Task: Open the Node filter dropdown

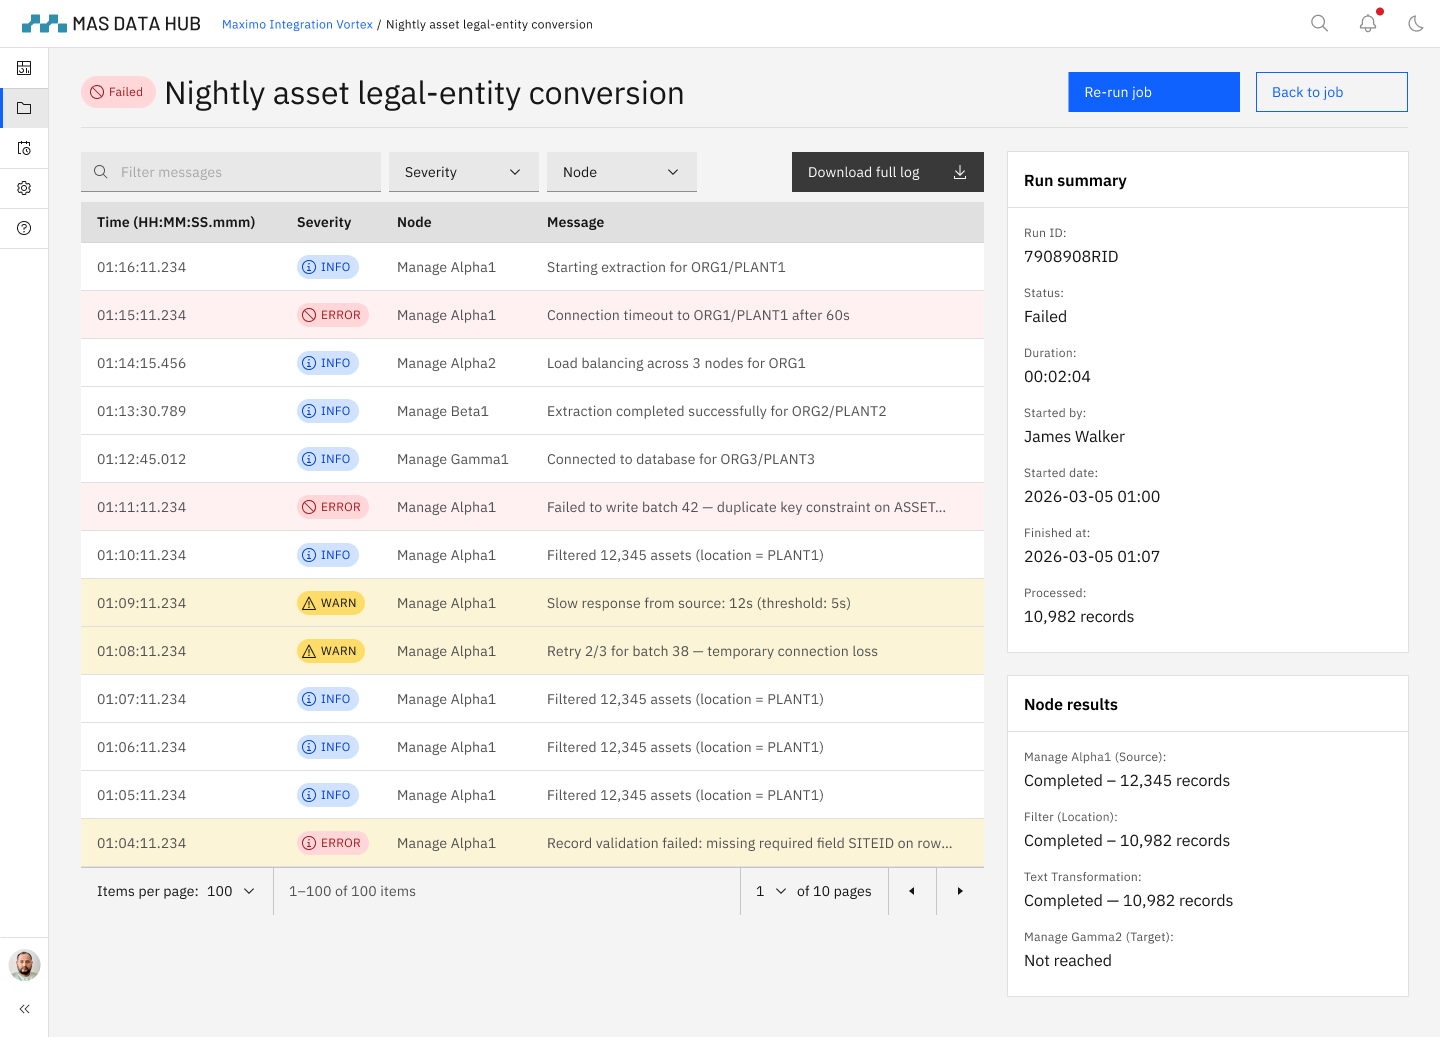Action: (621, 172)
